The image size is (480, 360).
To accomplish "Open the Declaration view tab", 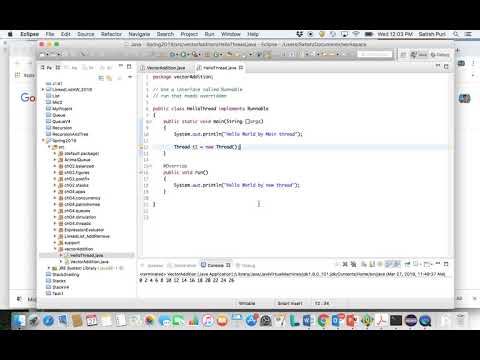I will (182, 265).
